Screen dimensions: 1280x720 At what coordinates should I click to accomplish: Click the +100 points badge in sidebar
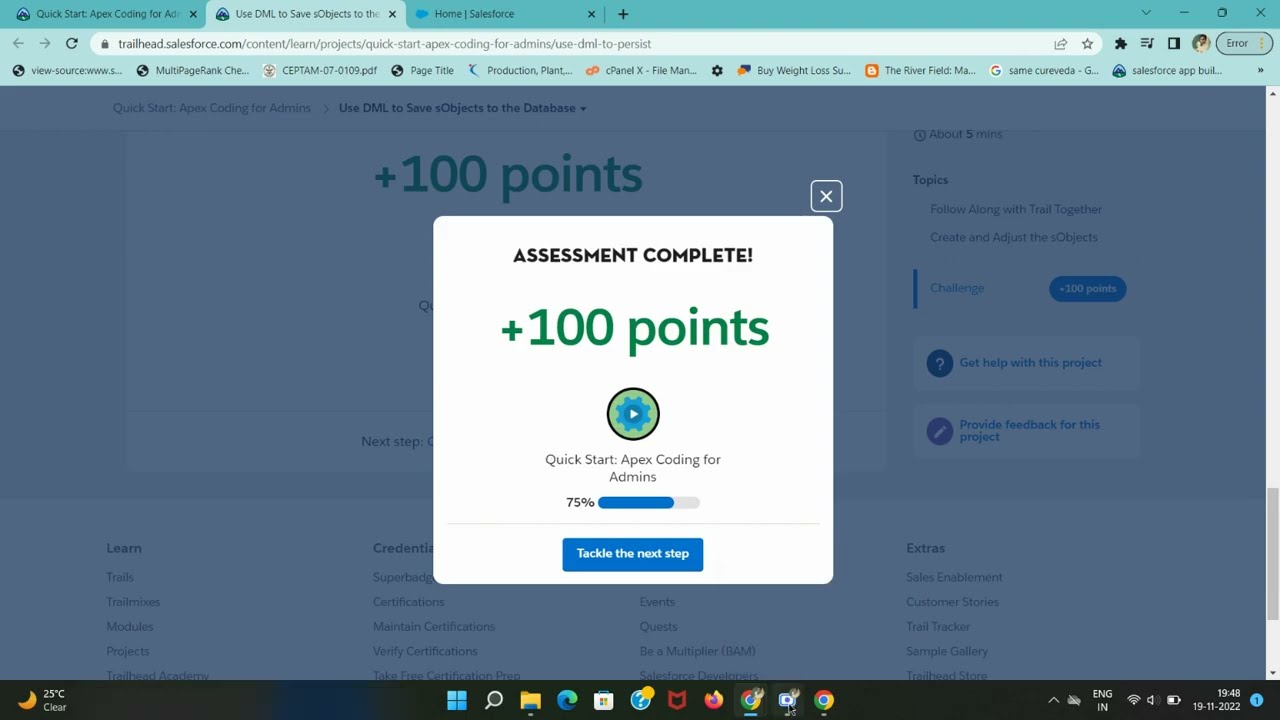coord(1087,288)
